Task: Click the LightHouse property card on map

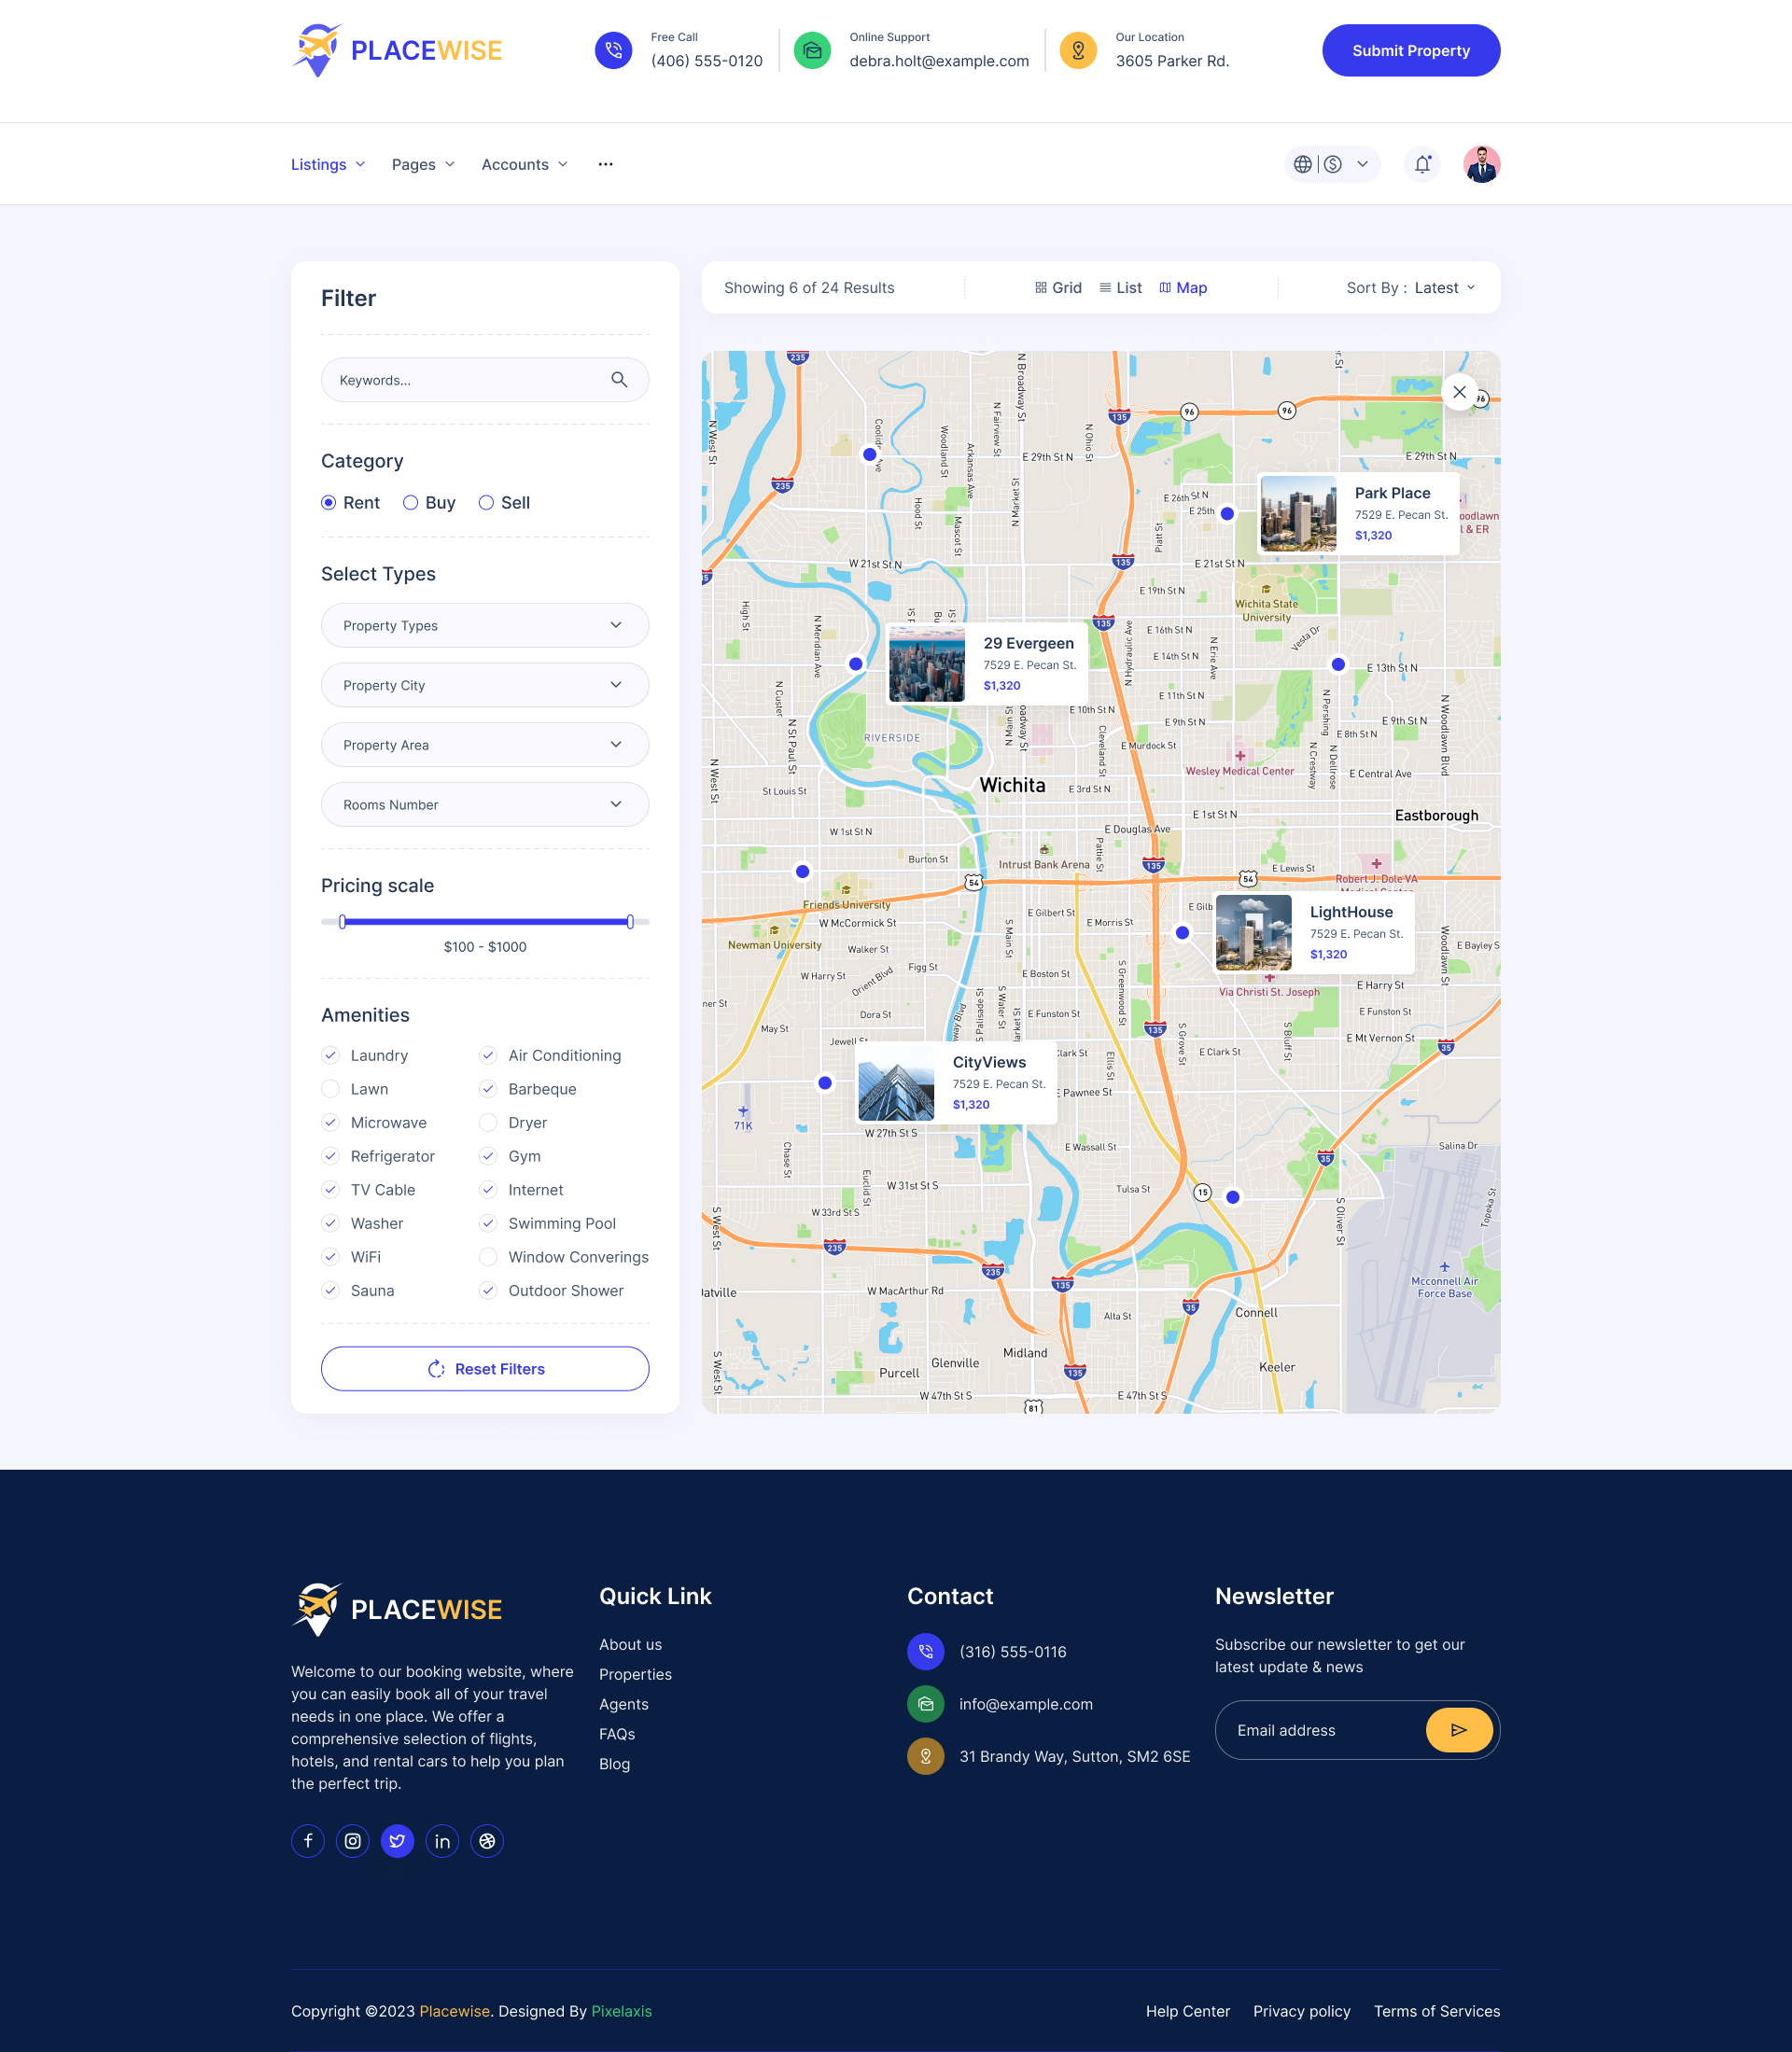Action: coord(1312,931)
